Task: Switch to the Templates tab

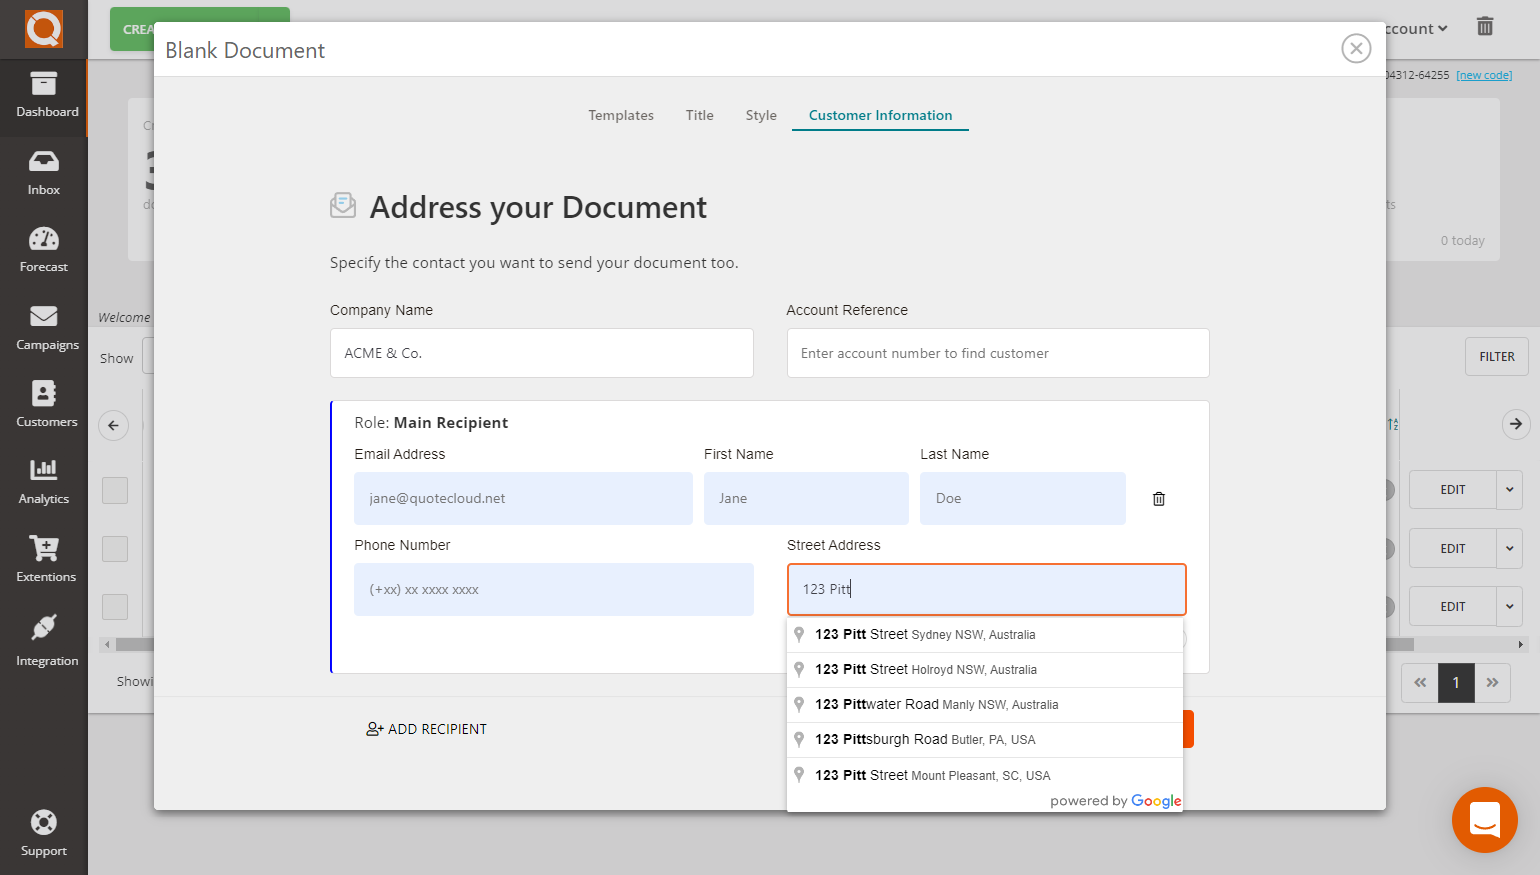Action: [x=620, y=115]
